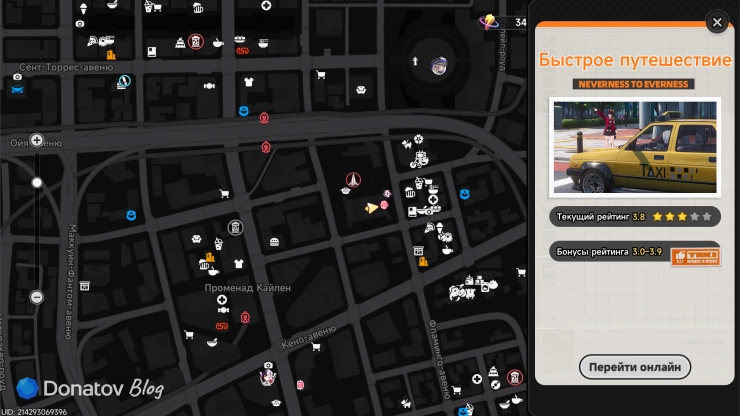
Task: Click the hamburger food shop icon
Action: tap(274, 242)
